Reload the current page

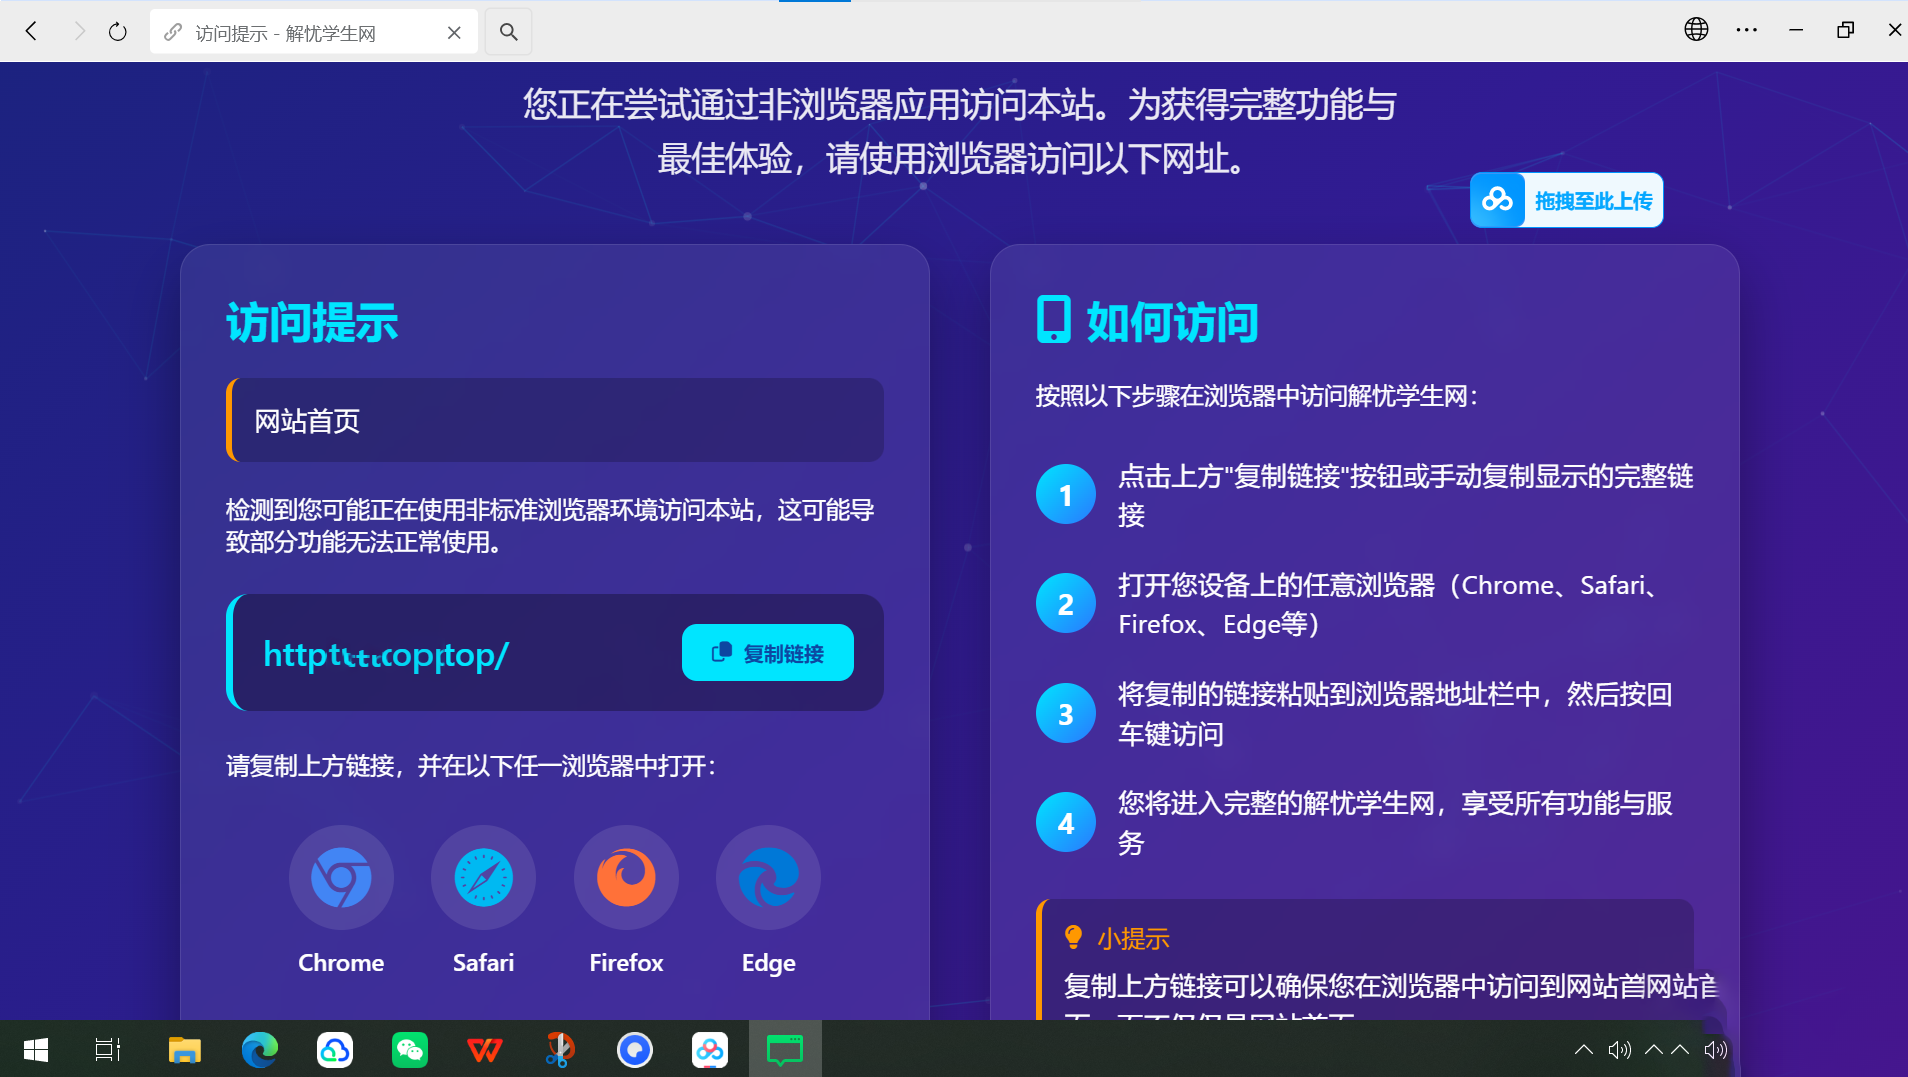coord(118,31)
